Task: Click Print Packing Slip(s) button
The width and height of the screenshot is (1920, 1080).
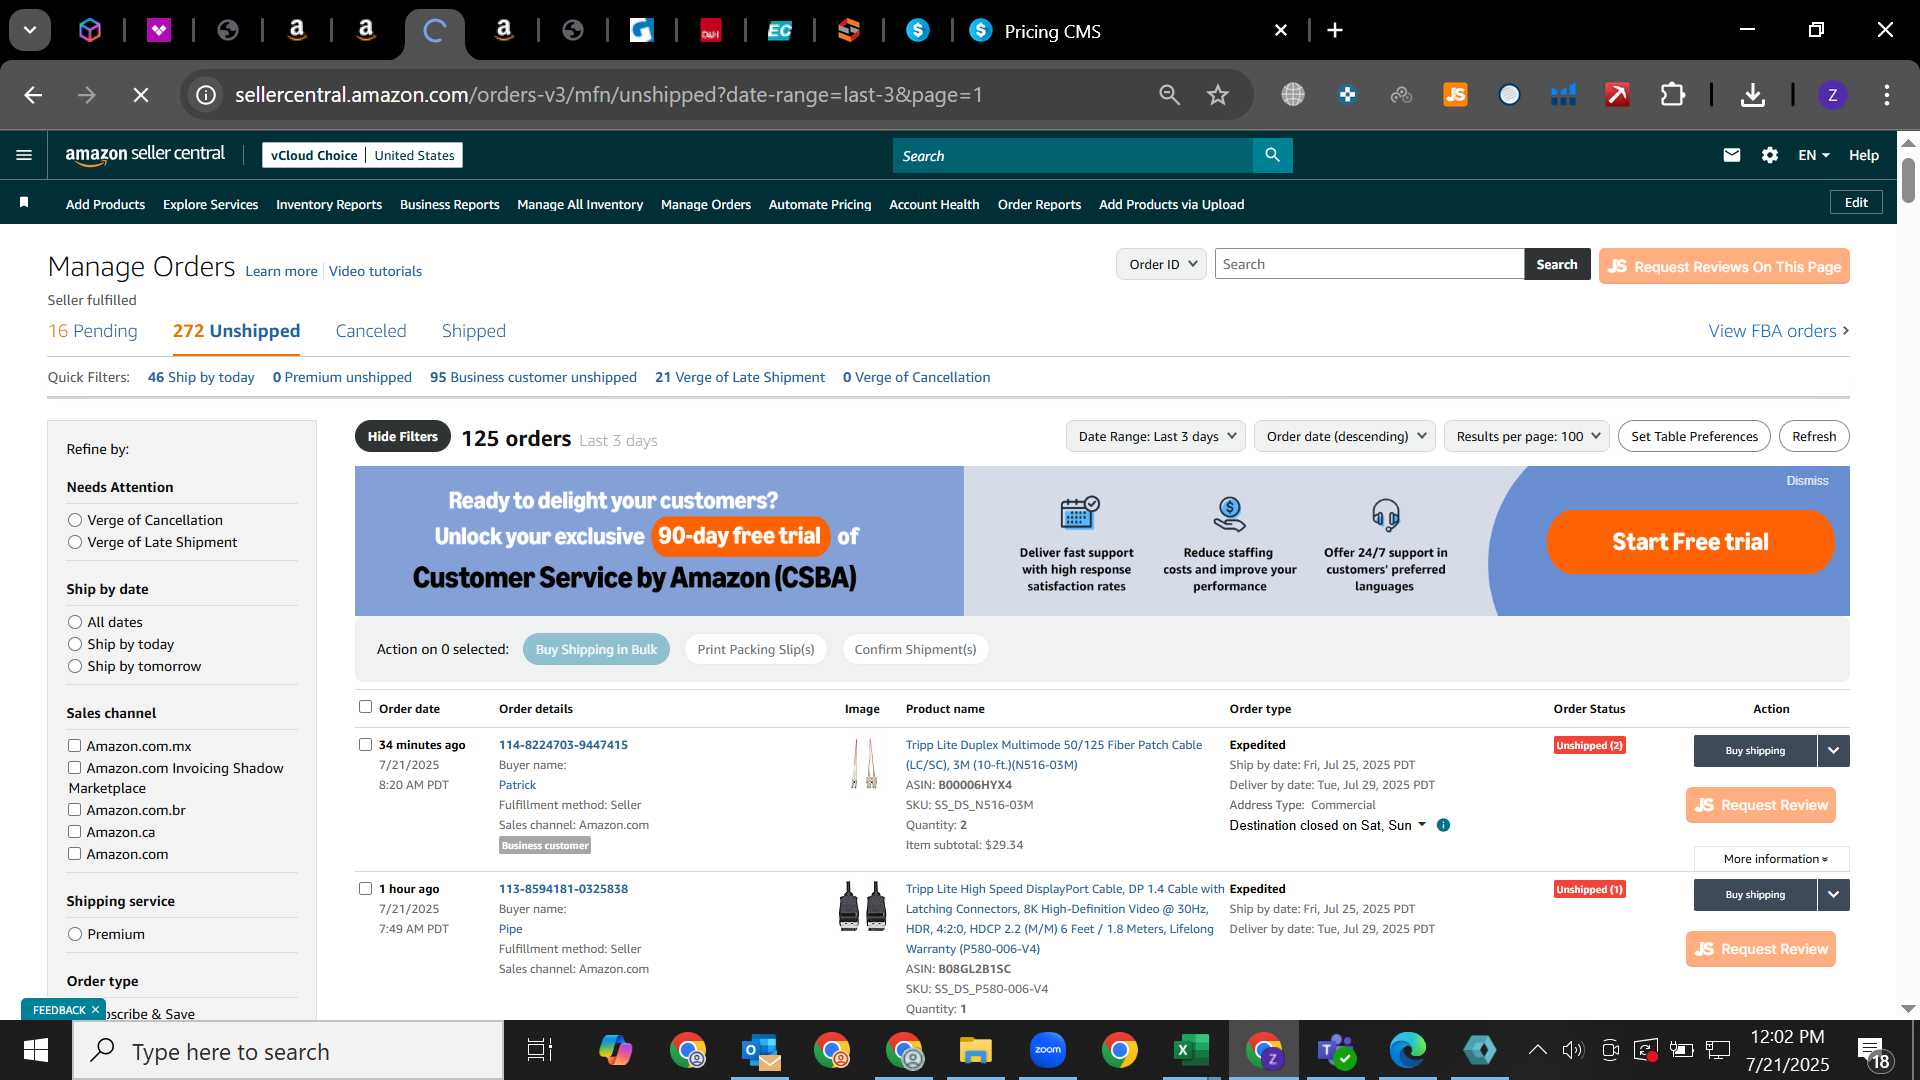Action: pos(756,649)
